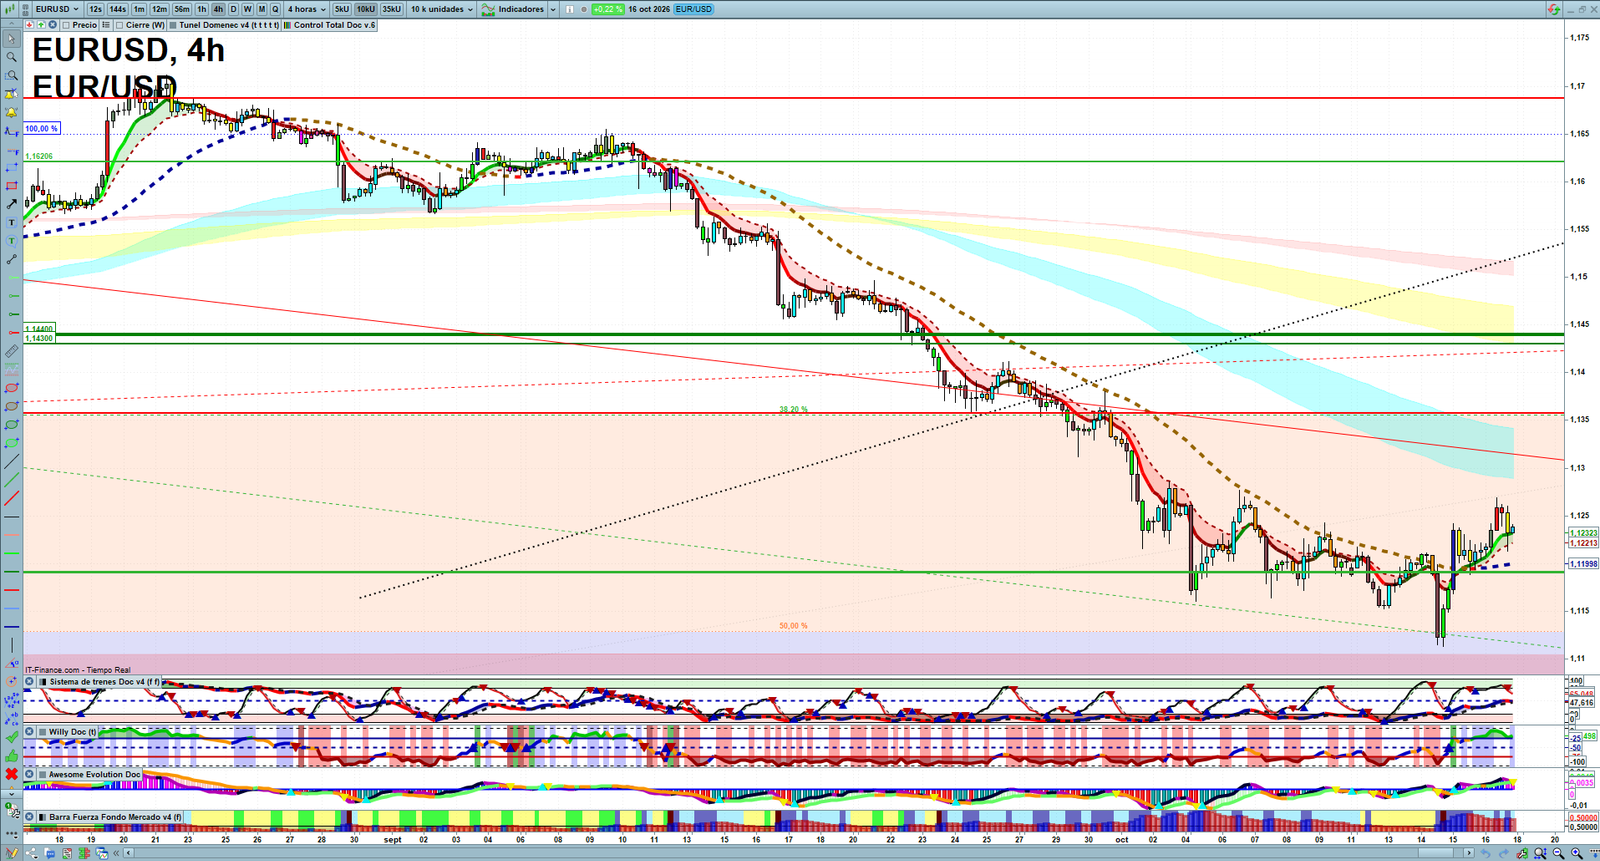Select the red filled rectangle tool

click(x=12, y=186)
